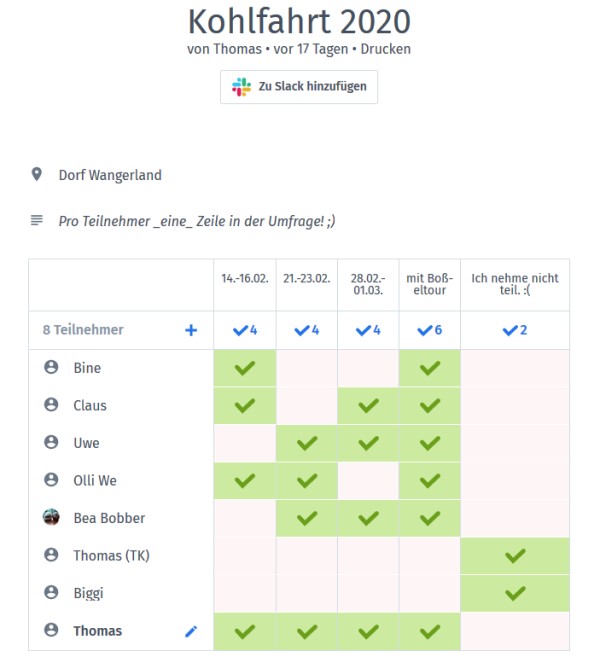Click the avatar icon next to Bine
Screen dimensions: 600x657
click(x=51, y=367)
